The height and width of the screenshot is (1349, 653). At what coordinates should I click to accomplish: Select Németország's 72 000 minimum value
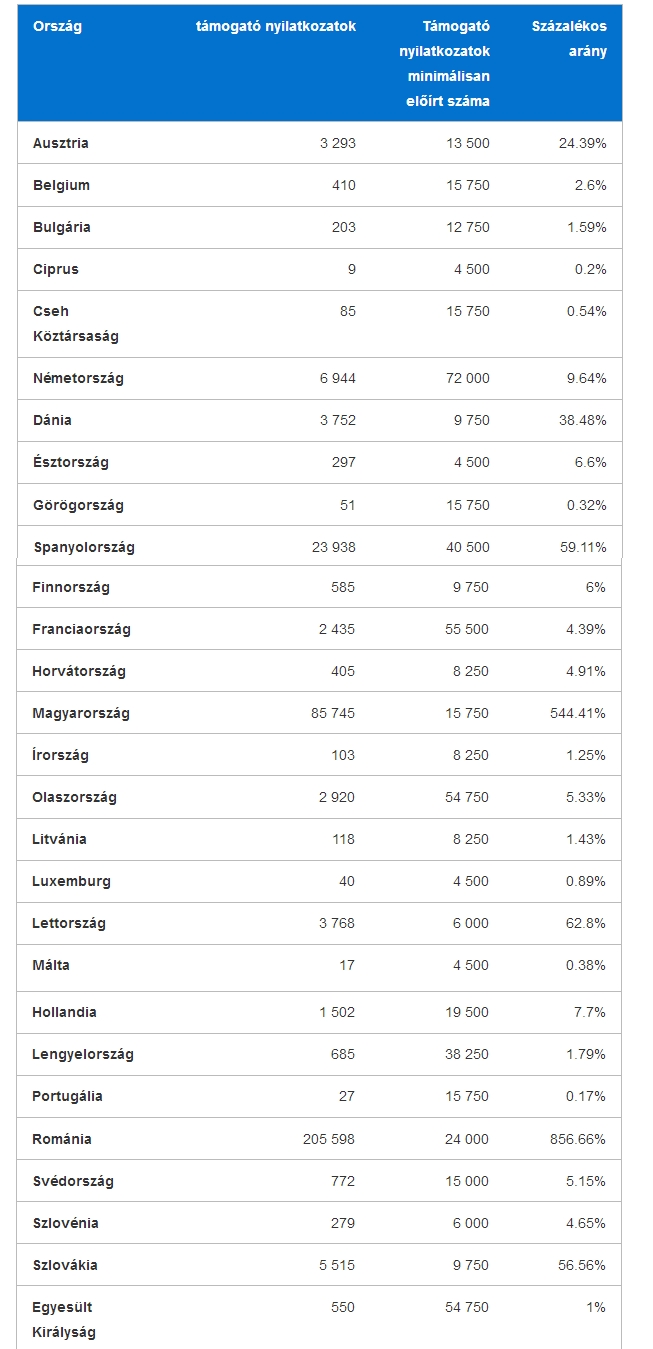click(x=467, y=378)
